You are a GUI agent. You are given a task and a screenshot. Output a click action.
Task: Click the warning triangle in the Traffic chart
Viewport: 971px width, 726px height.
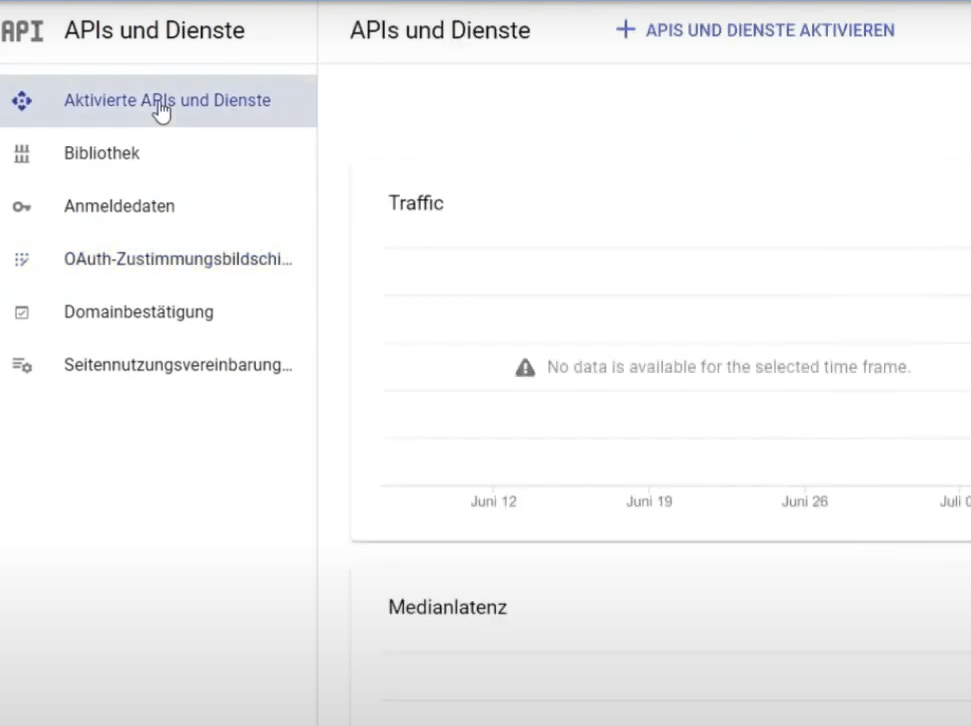tap(525, 368)
